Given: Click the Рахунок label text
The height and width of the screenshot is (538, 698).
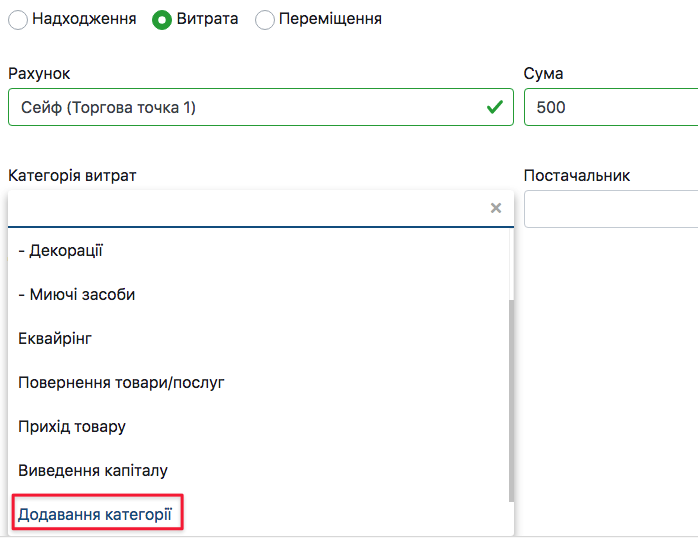Looking at the screenshot, I should [39, 74].
